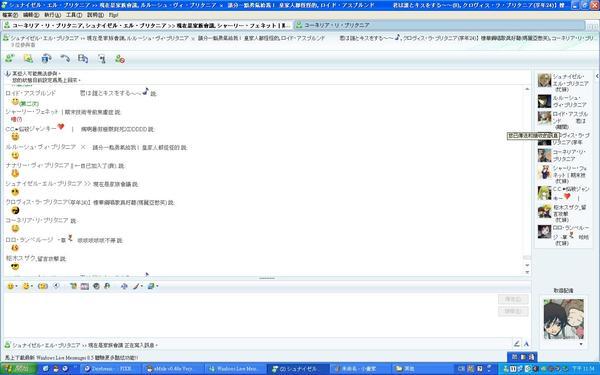Select C.C. green-haired avatar in participants list
The height and width of the screenshot is (375, 600).
coord(544,193)
